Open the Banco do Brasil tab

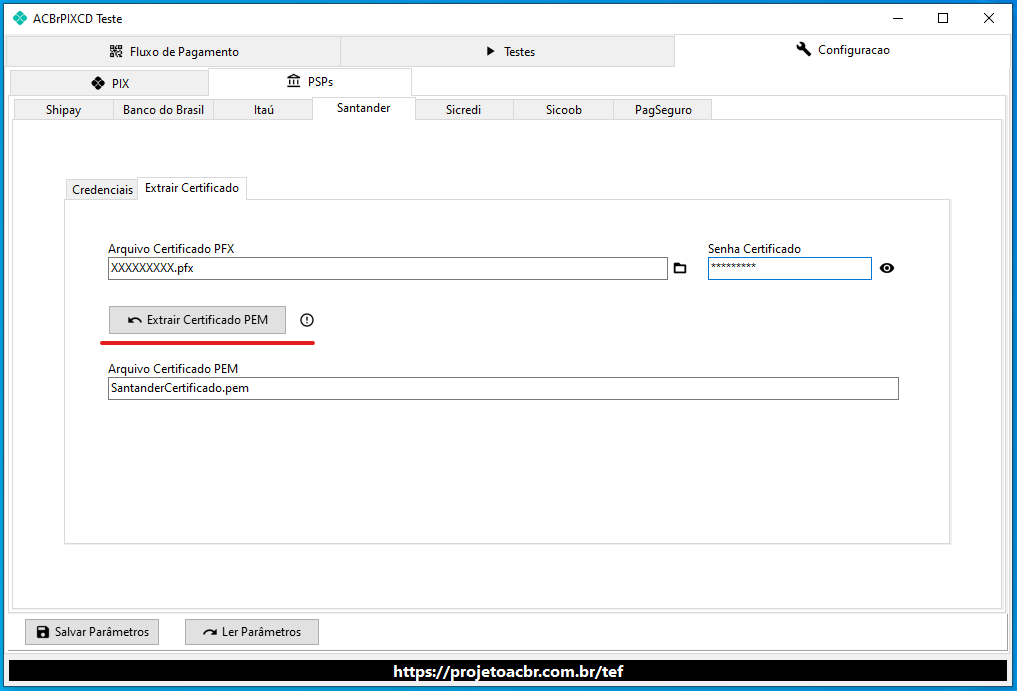click(x=163, y=110)
